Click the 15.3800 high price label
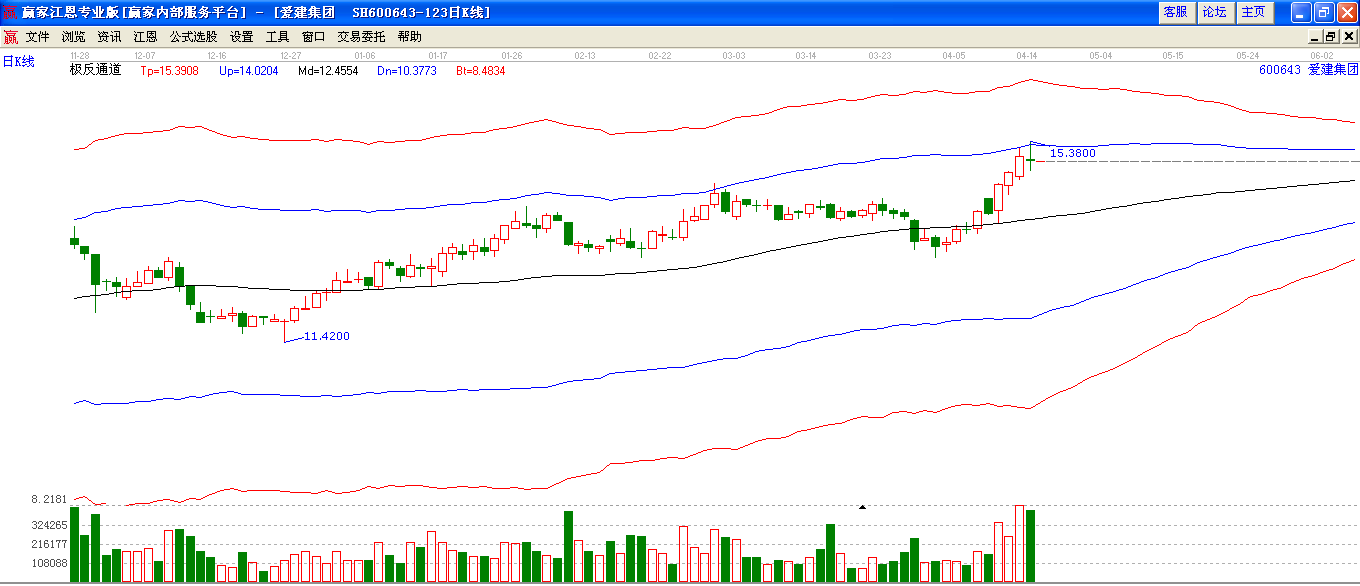1360x586 pixels. tap(1073, 153)
